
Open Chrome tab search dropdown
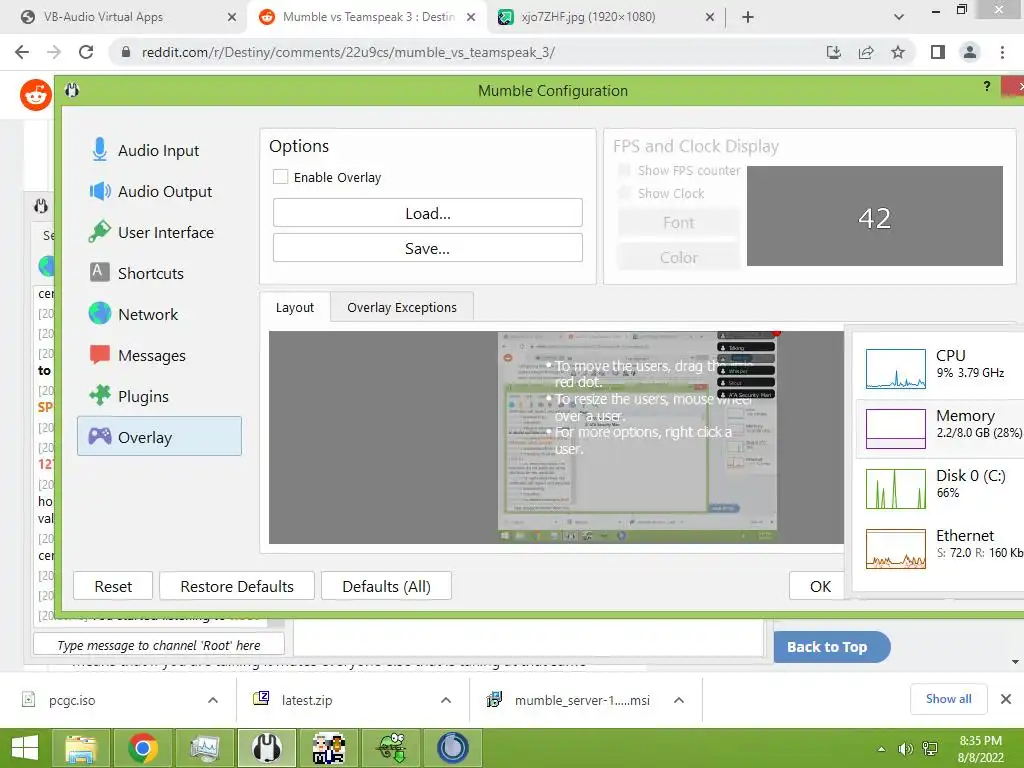pos(899,17)
